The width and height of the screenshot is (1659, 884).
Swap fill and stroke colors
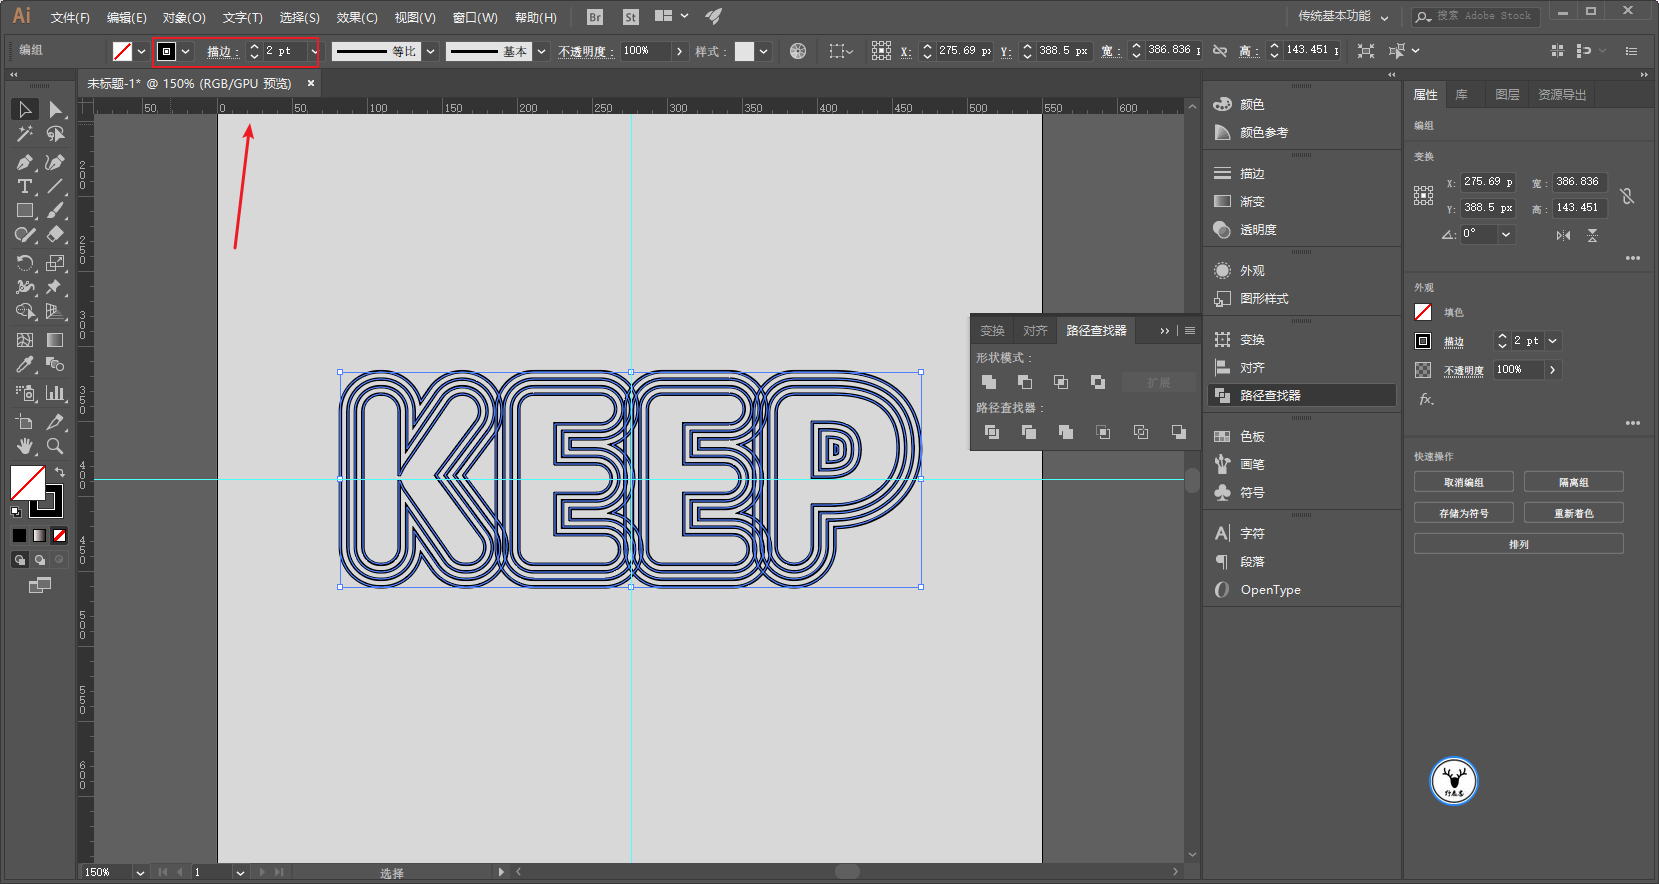click(x=59, y=472)
